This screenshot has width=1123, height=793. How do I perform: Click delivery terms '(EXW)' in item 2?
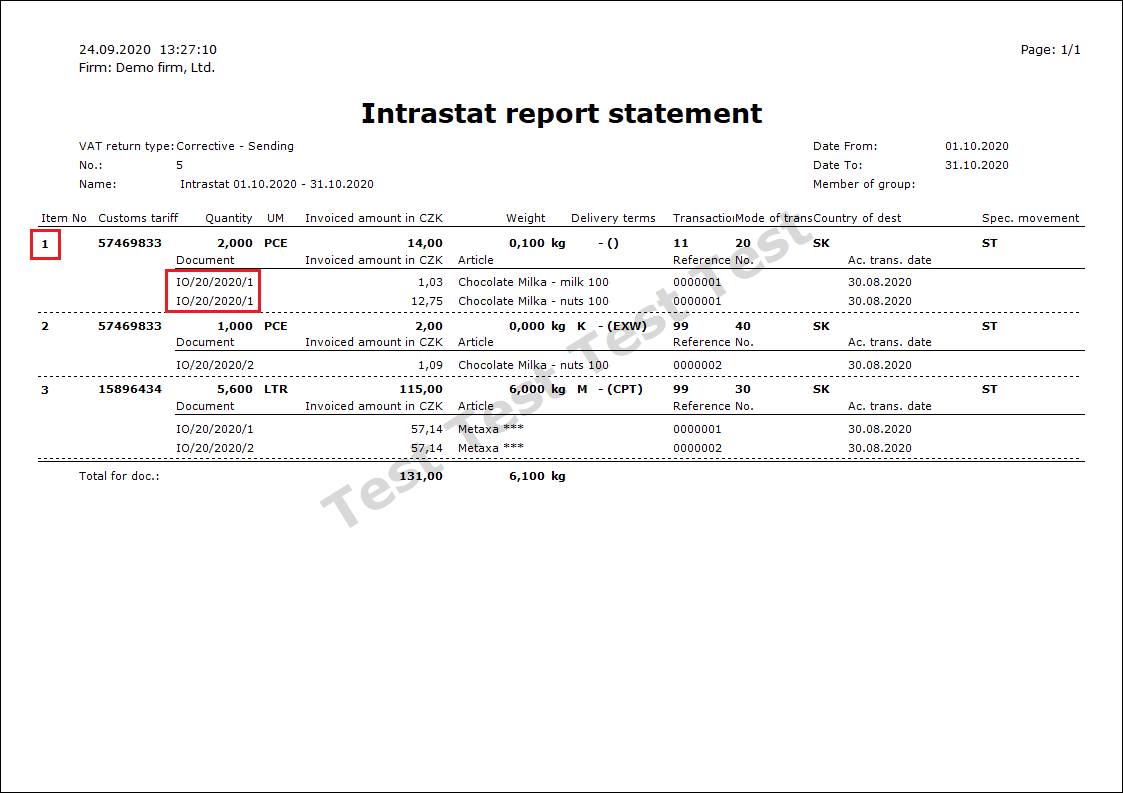pos(627,326)
